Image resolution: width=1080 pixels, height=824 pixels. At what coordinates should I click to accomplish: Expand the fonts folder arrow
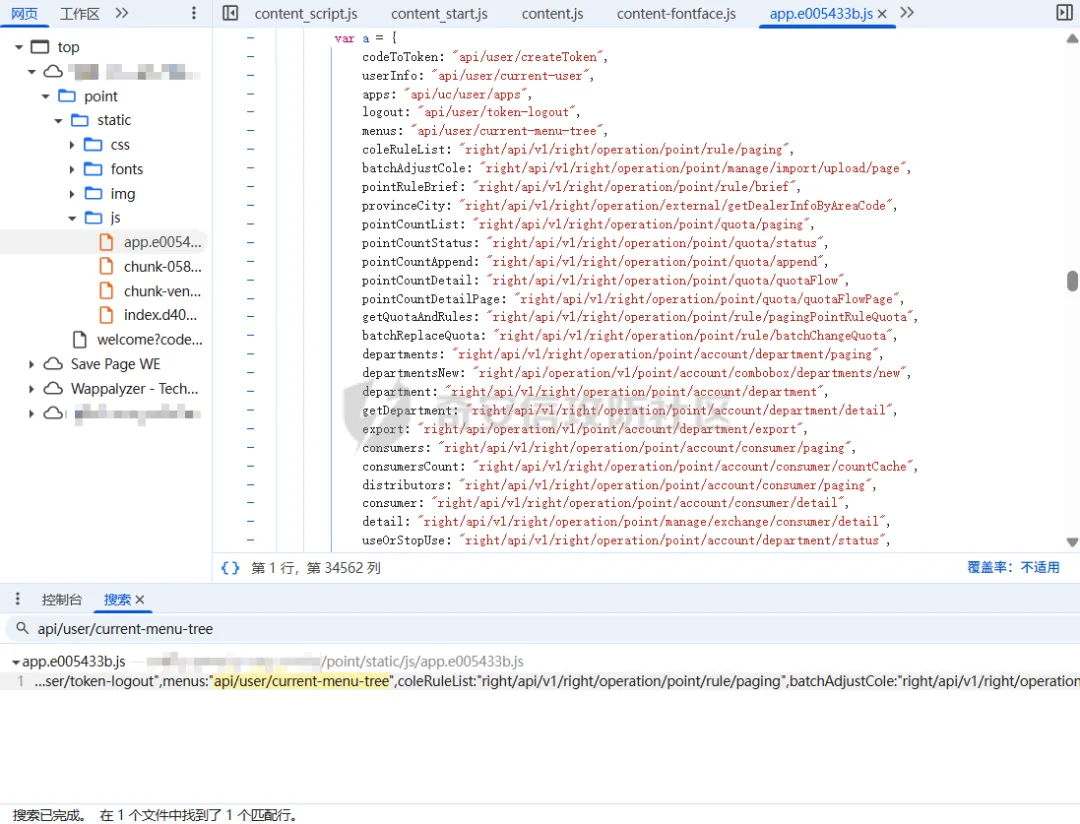[x=72, y=169]
